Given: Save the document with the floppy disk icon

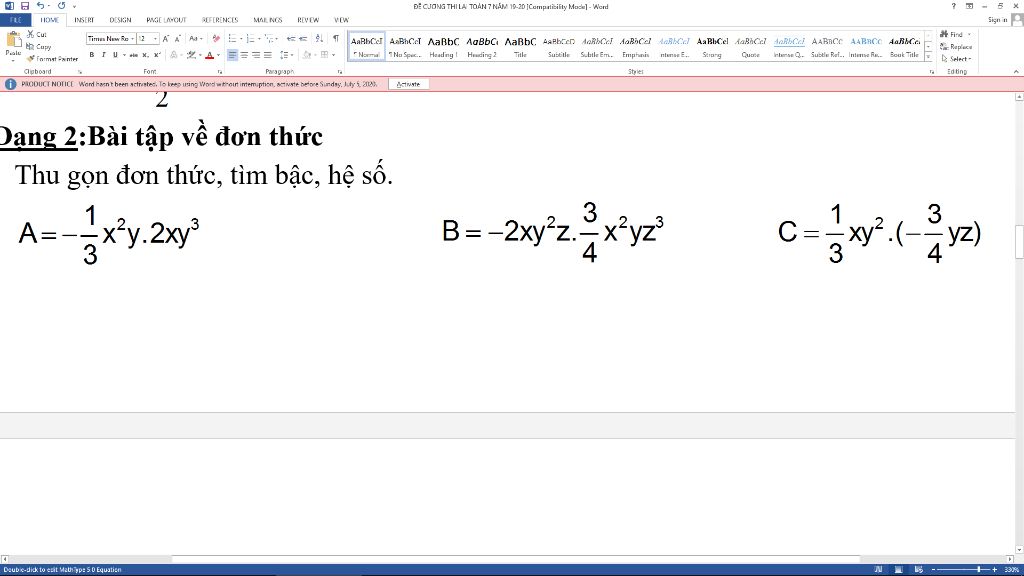Looking at the screenshot, I should [x=25, y=6].
